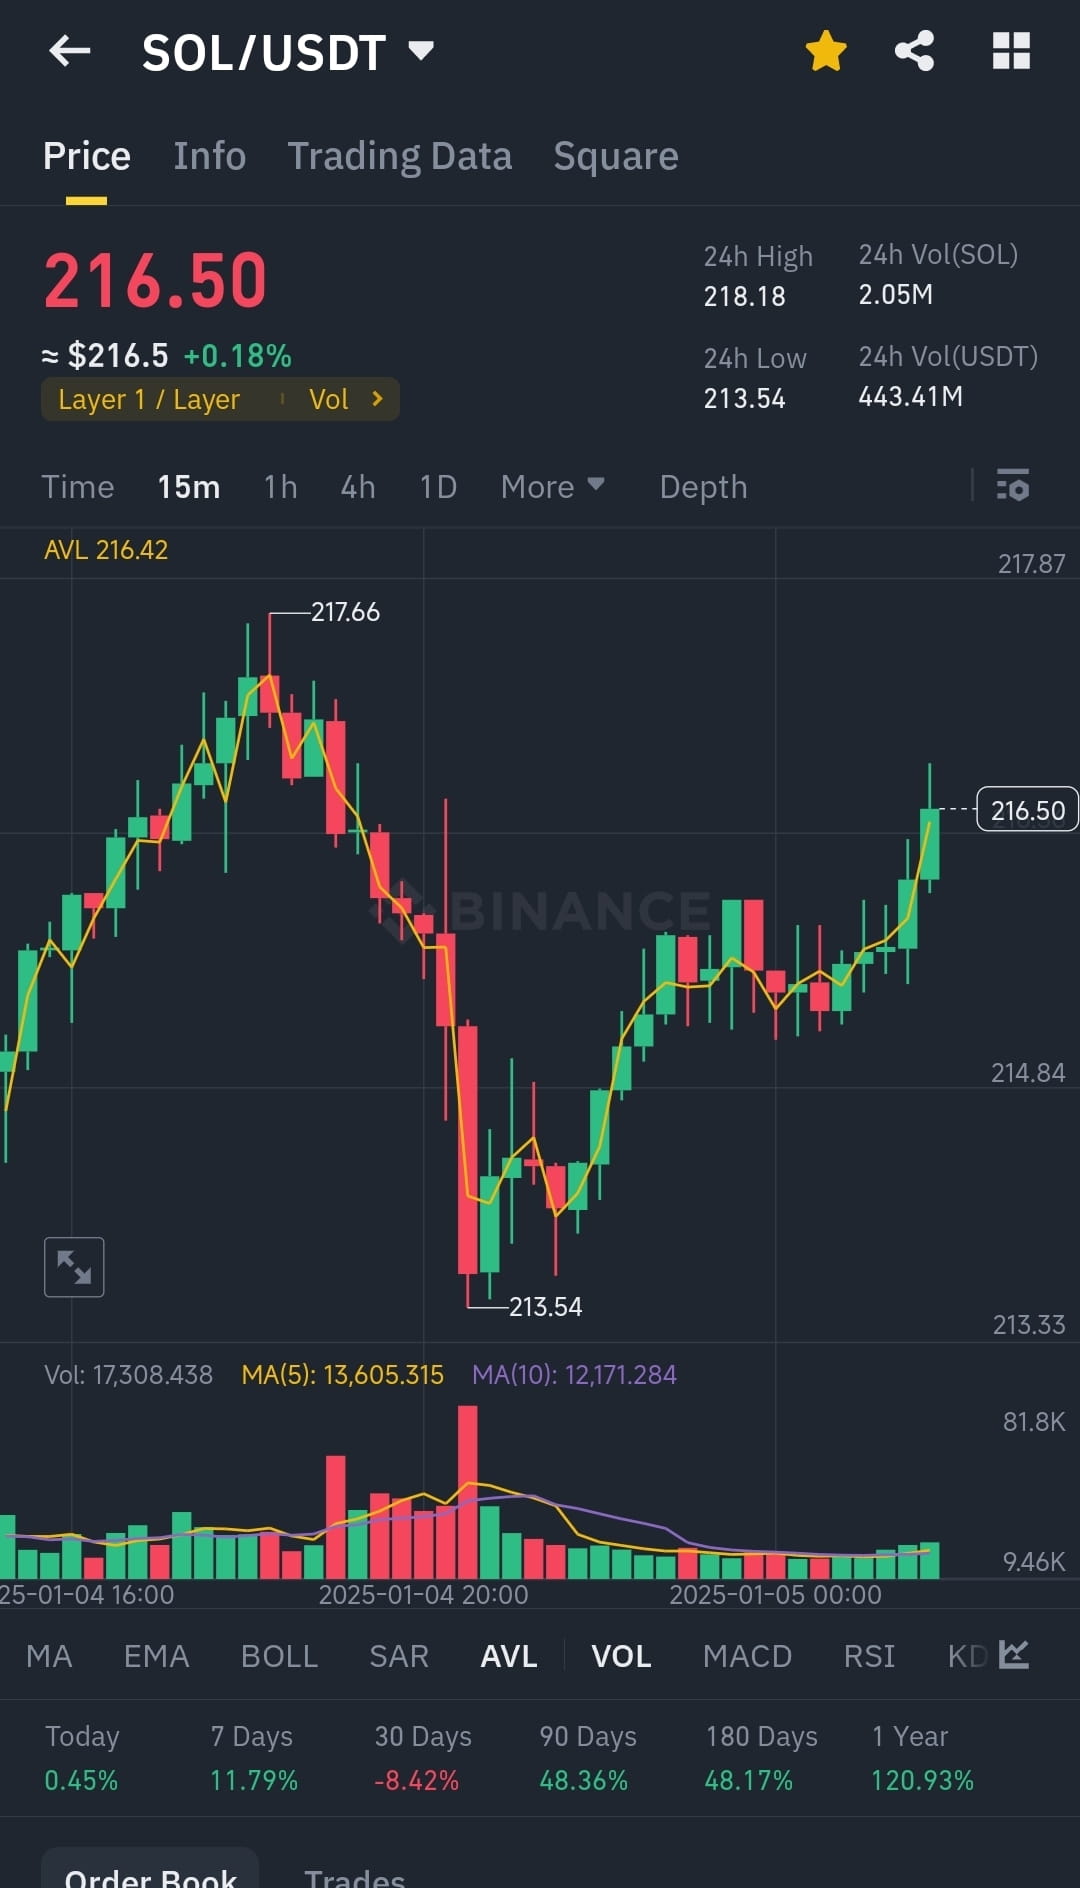Toggle the VOL indicator off

tap(620, 1656)
